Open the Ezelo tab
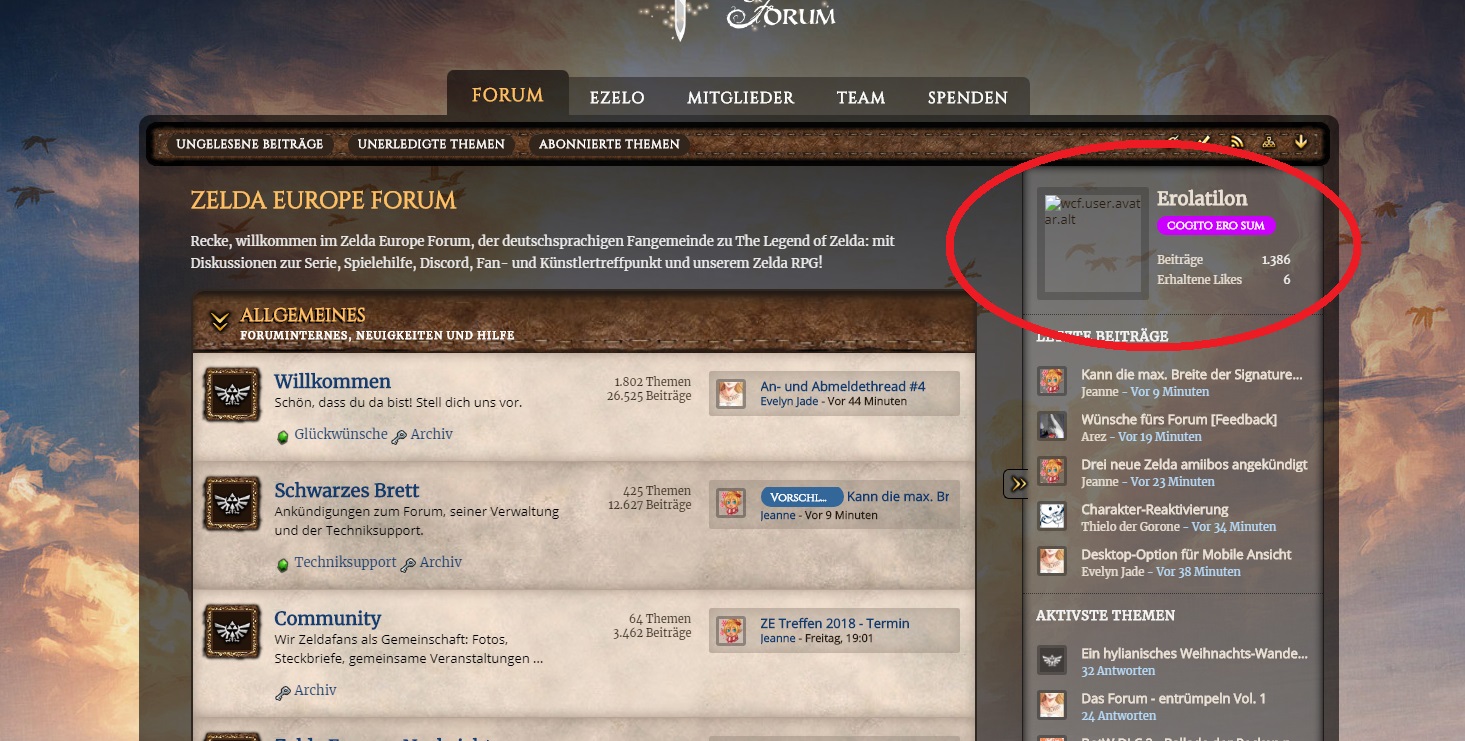The width and height of the screenshot is (1465, 741). pos(617,98)
